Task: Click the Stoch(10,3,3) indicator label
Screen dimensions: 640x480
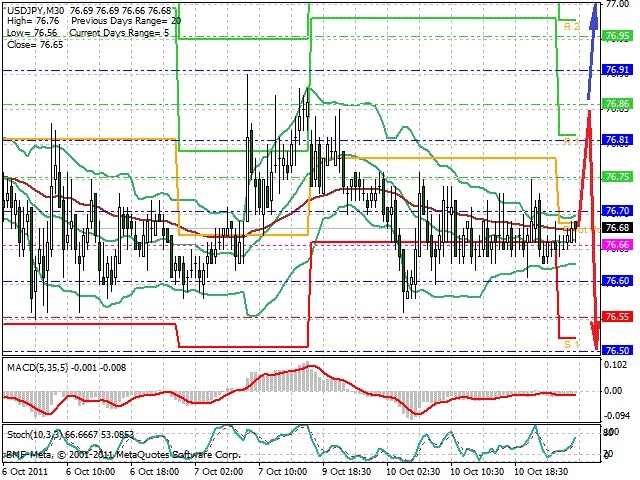Action: (x=35, y=435)
